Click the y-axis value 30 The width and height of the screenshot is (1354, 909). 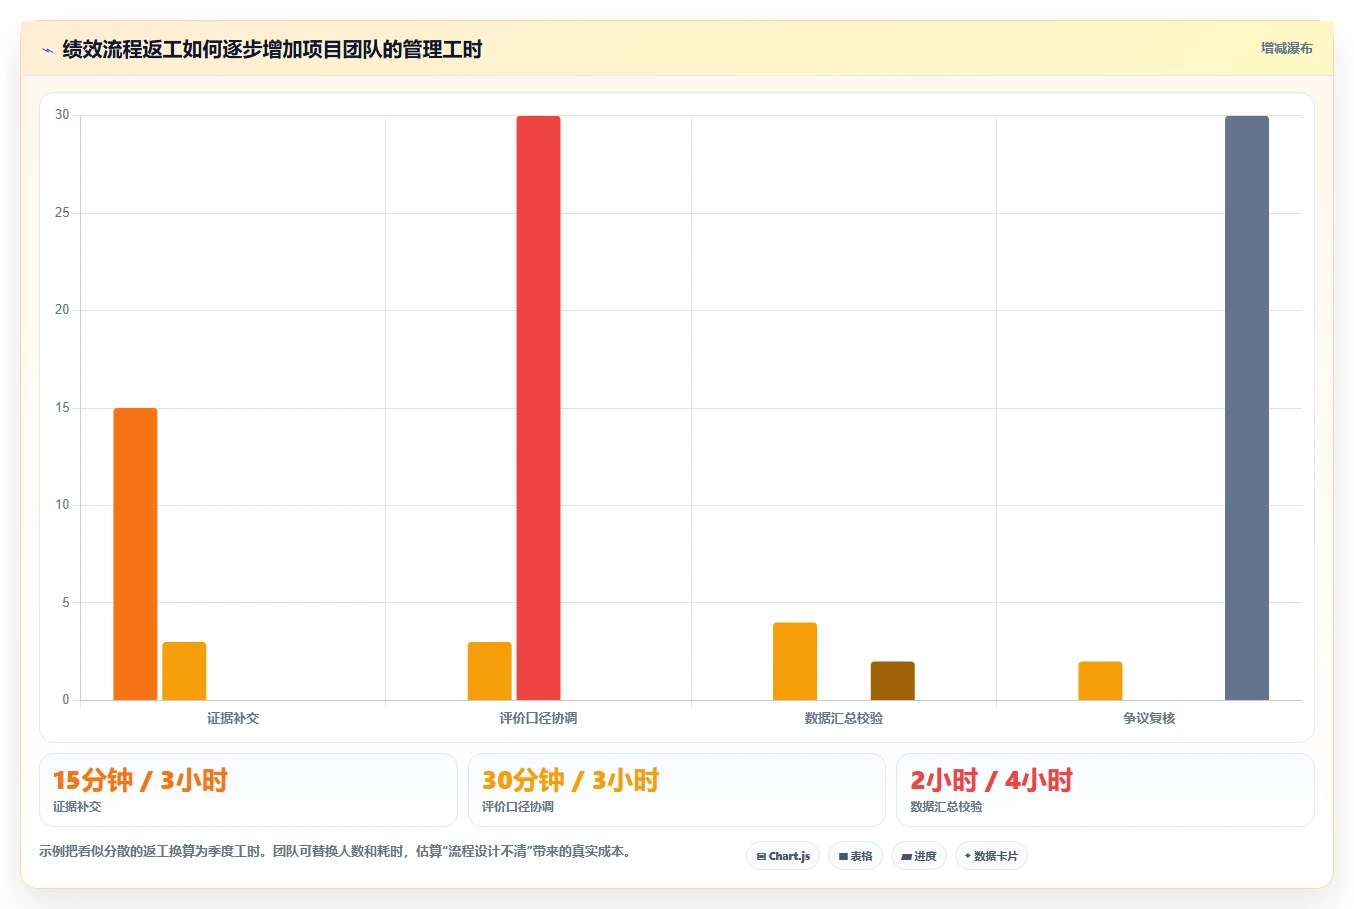click(62, 115)
